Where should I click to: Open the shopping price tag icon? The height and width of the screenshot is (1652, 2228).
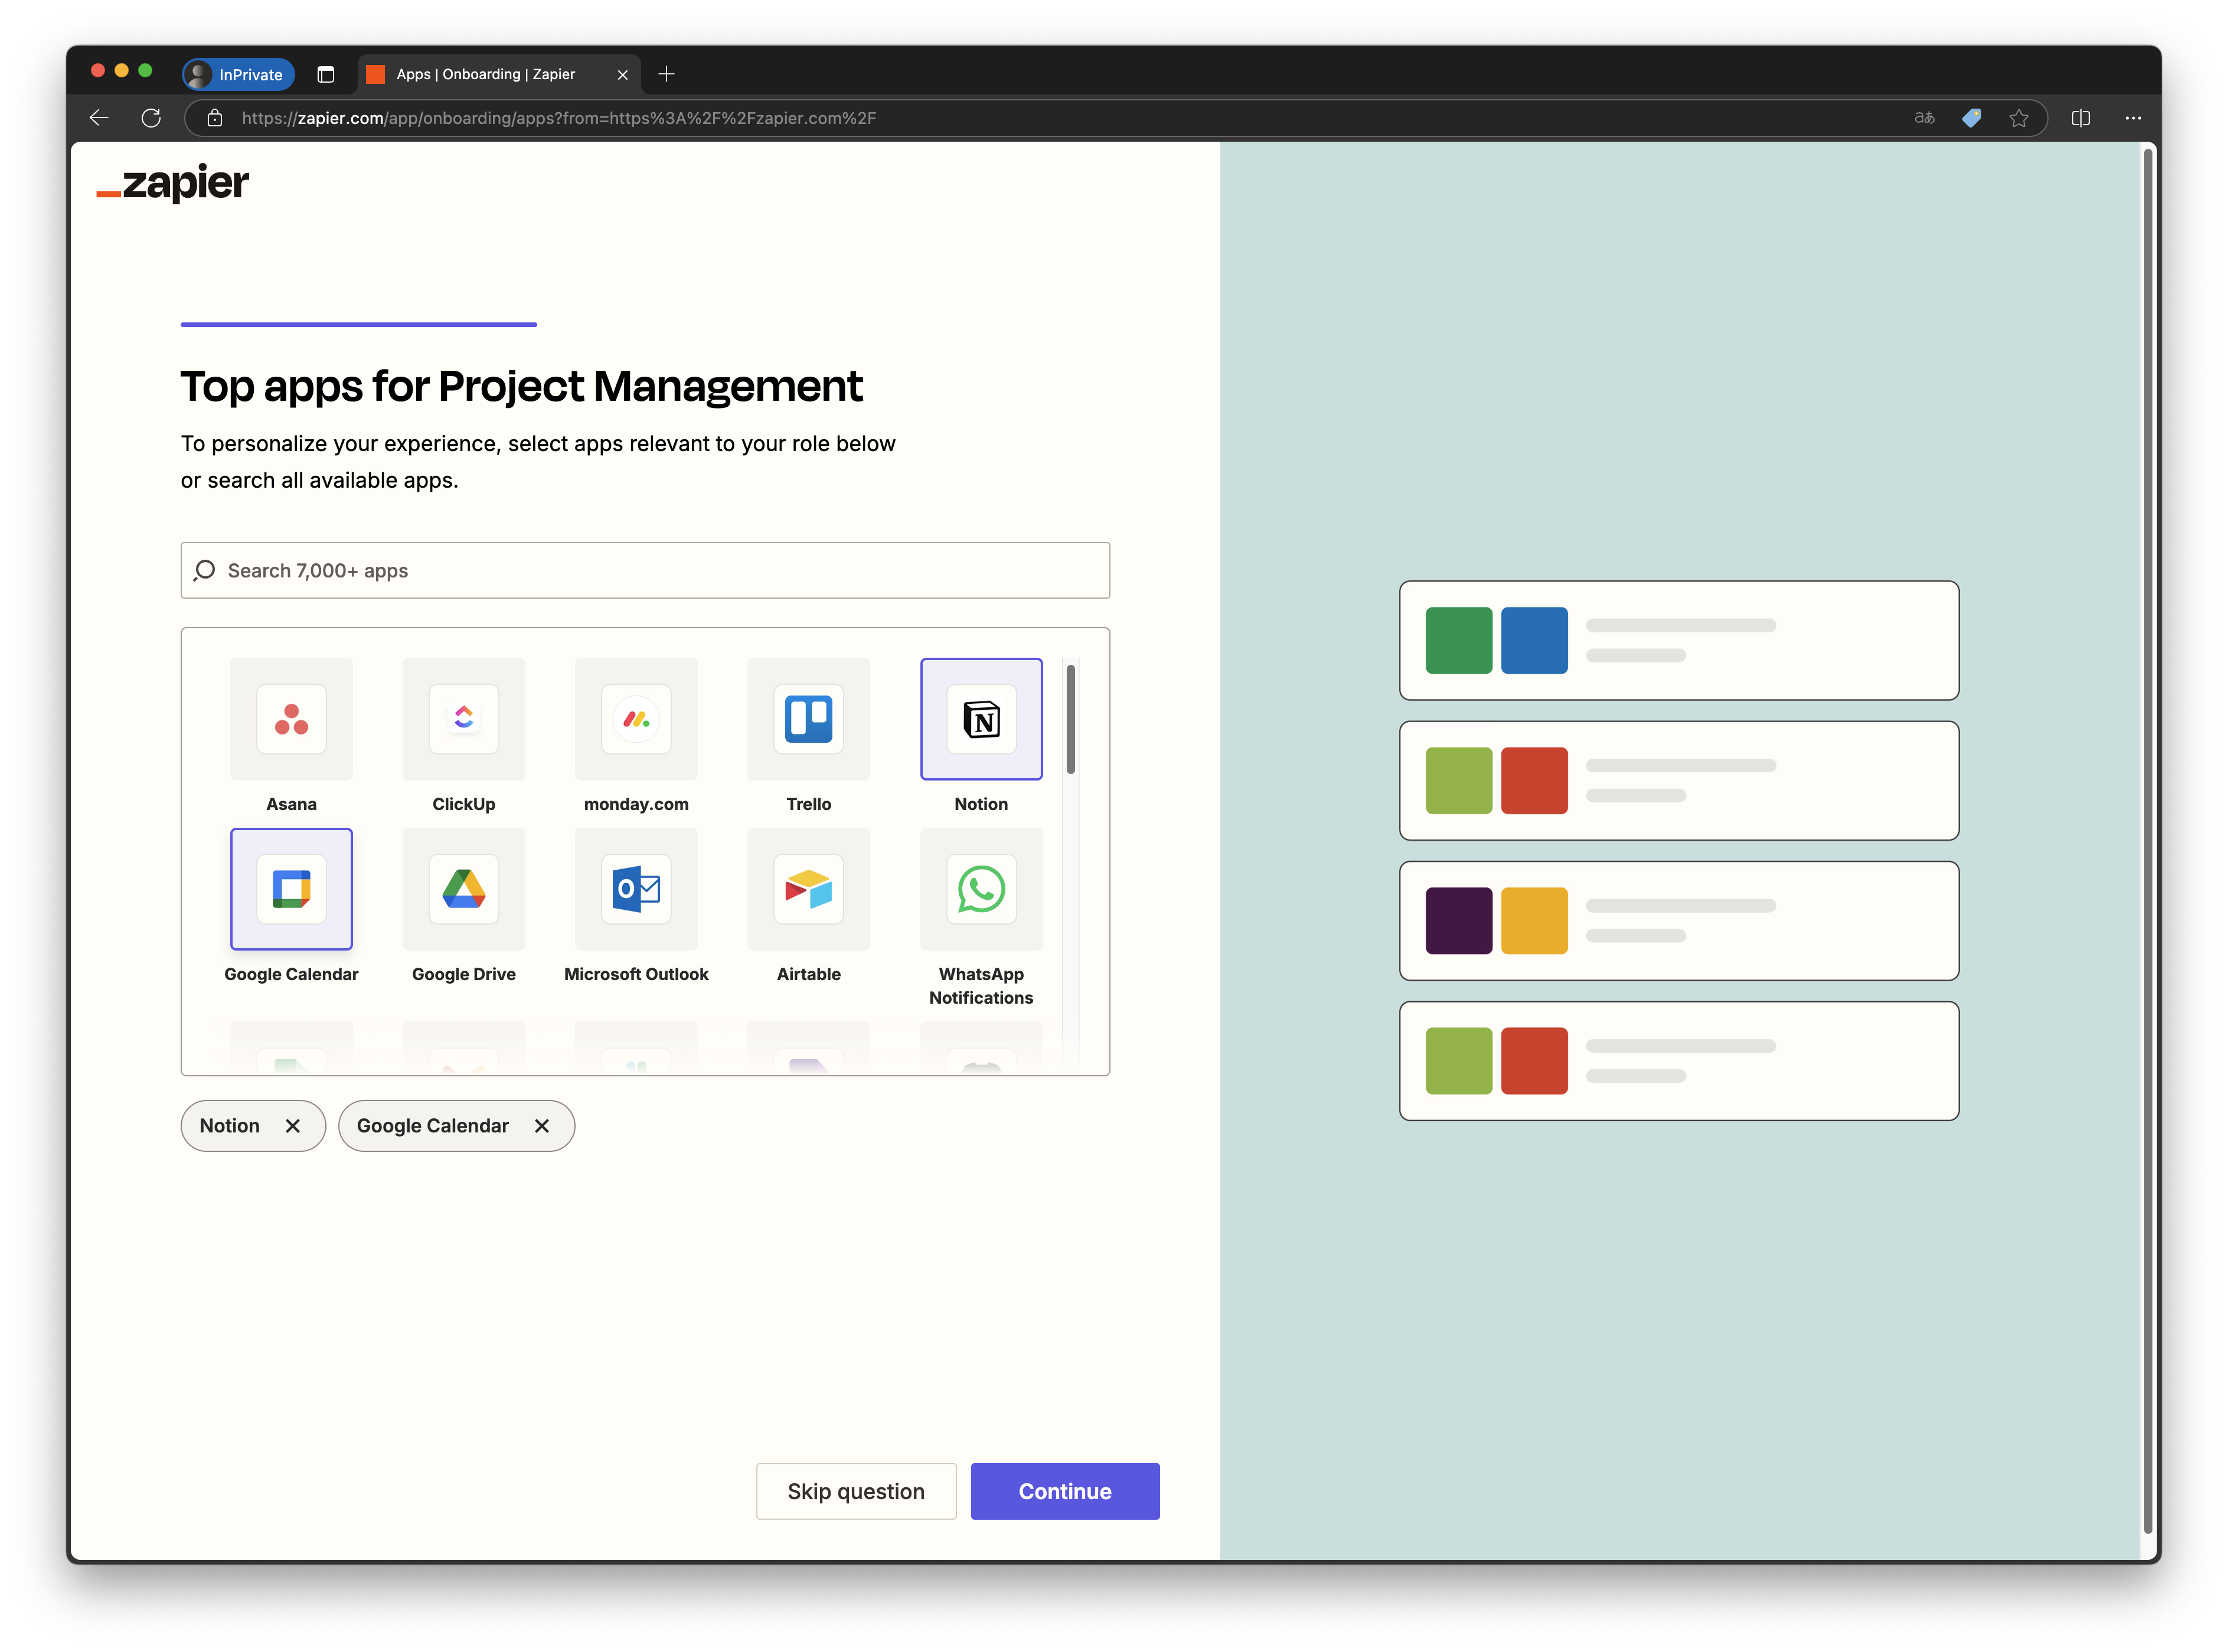point(1972,118)
